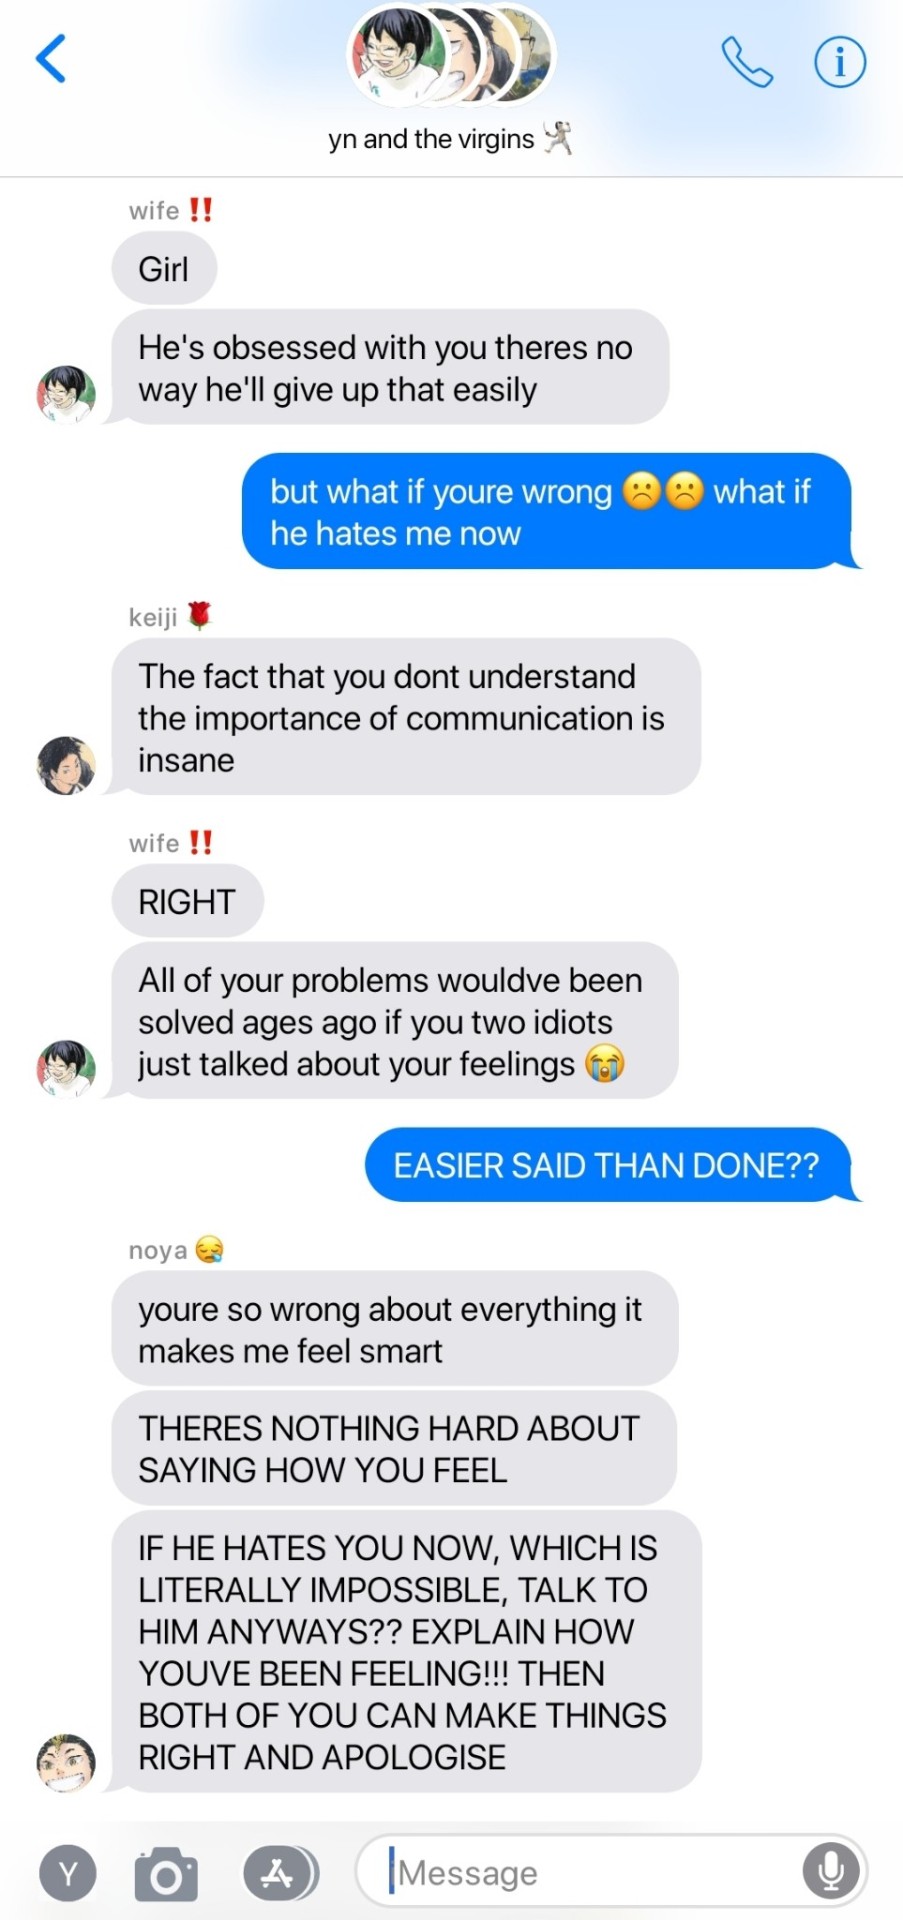Select the 'RIGHT' message bubble
Screen dimensions: 903x1920
(x=187, y=901)
